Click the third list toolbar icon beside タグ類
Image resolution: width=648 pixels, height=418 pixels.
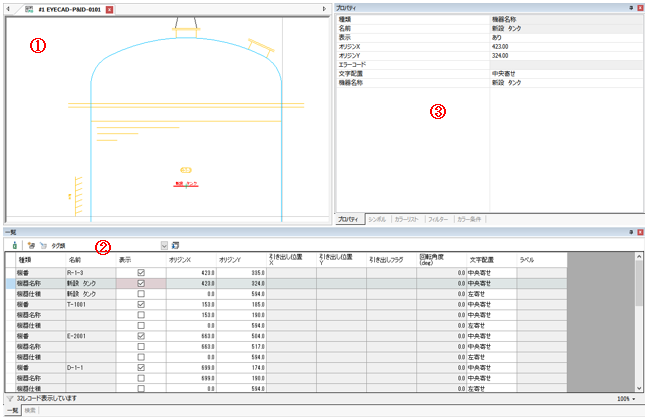(43, 245)
